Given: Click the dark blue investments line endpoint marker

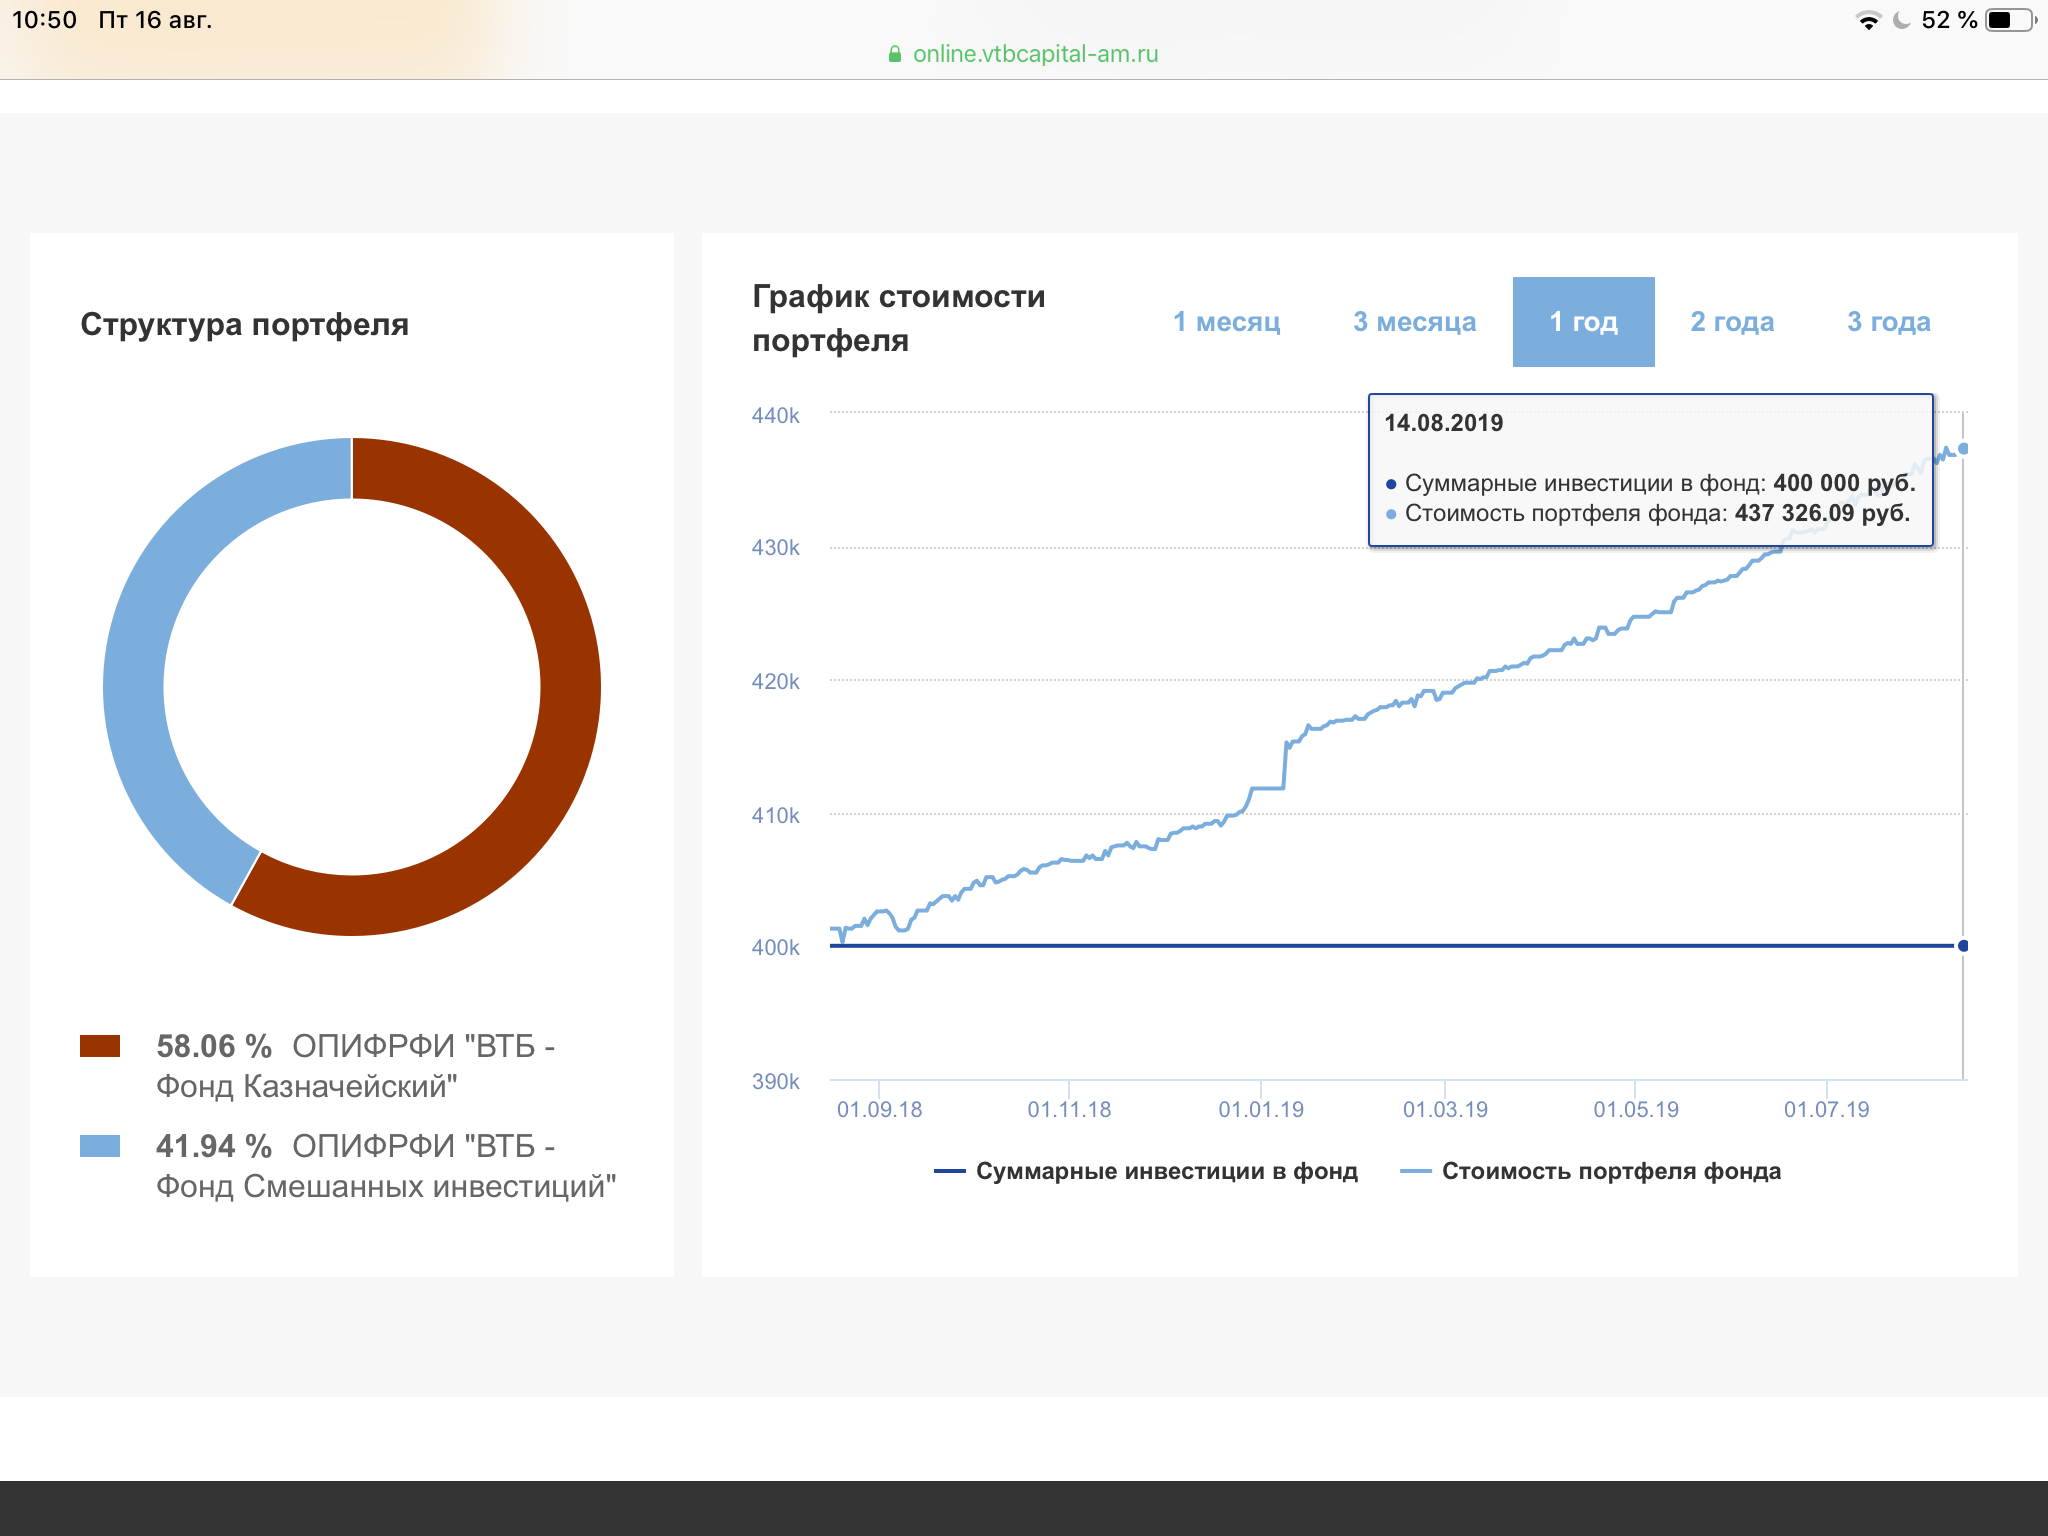Looking at the screenshot, I should pyautogui.click(x=1963, y=946).
